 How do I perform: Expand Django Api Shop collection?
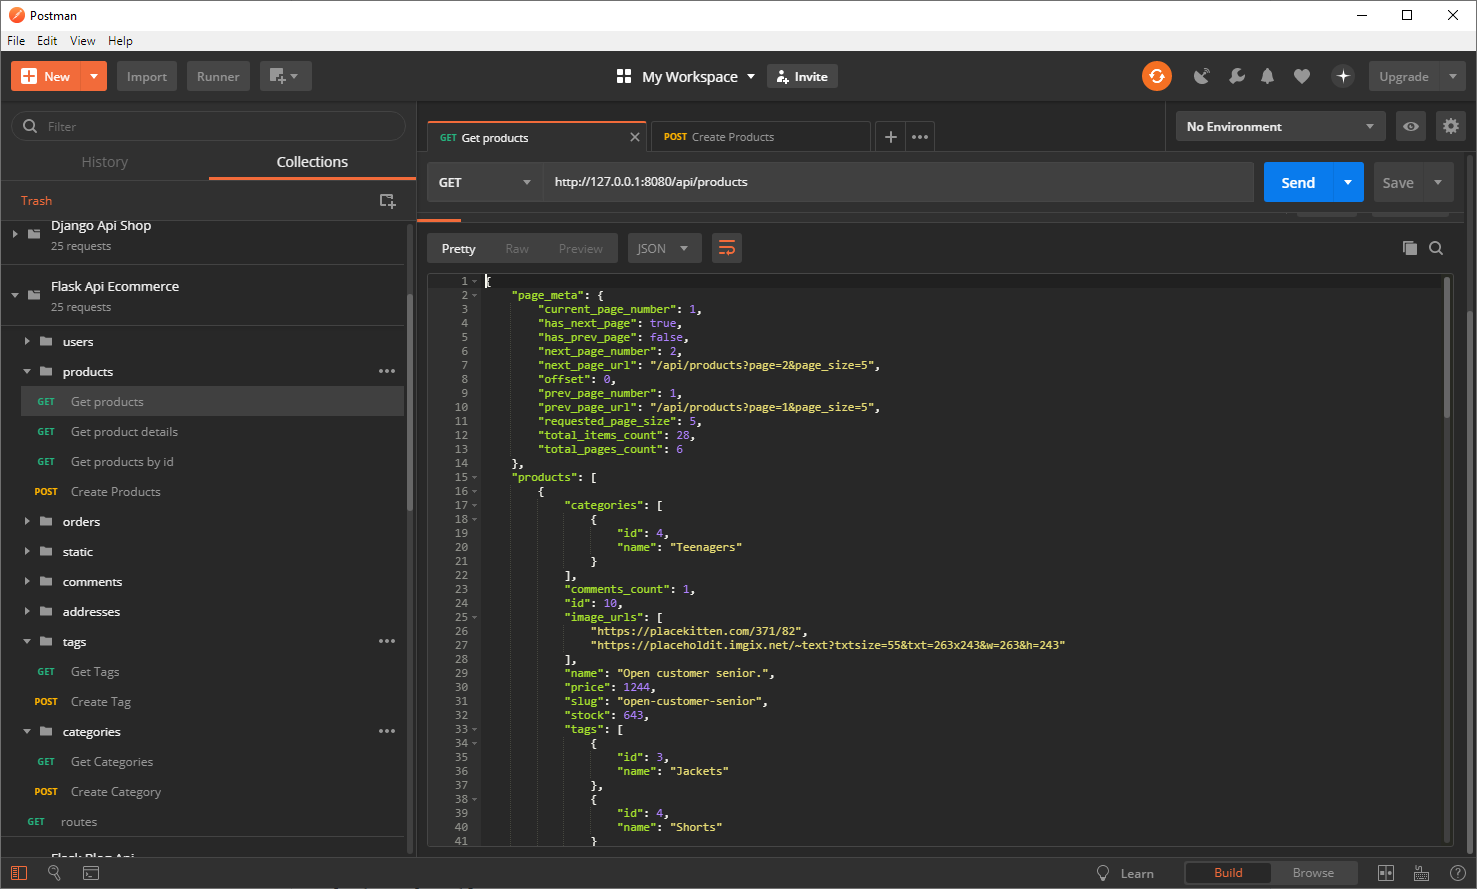tap(15, 234)
